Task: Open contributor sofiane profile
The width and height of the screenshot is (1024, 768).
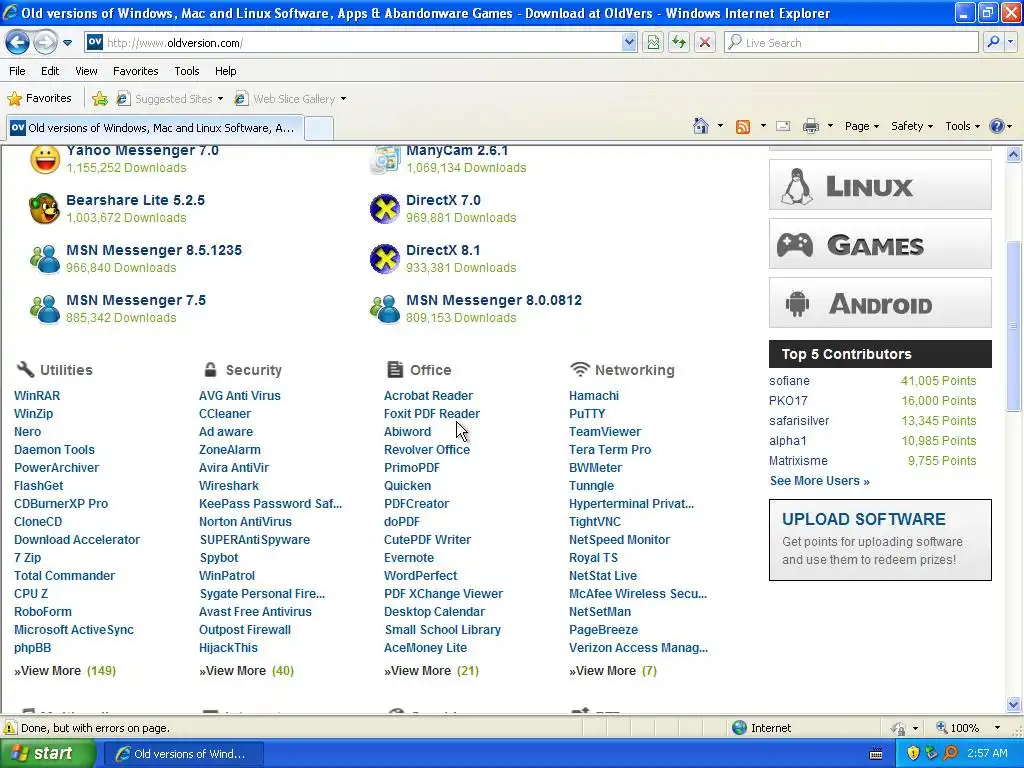Action: point(789,381)
